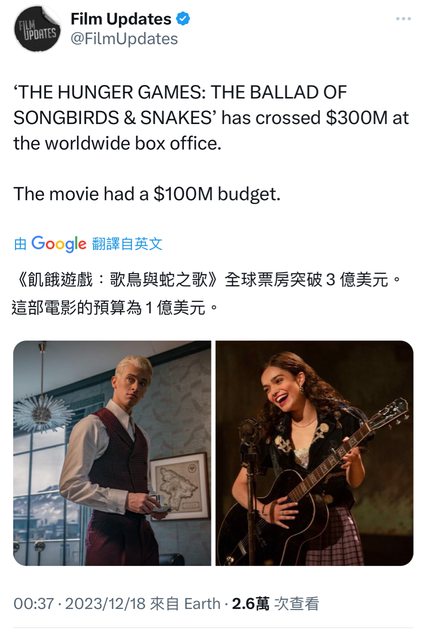
Task: Open the left photo of blond man
Action: coord(112,453)
